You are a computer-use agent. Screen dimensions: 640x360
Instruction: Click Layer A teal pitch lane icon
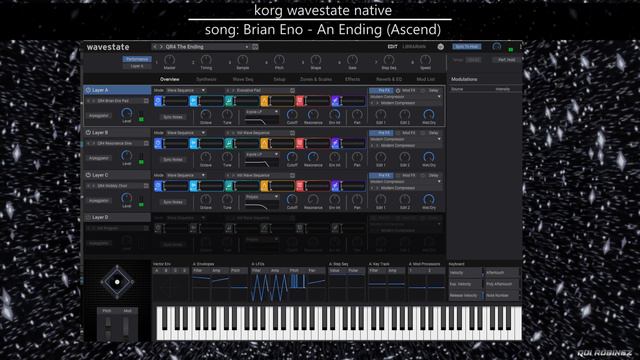(x=229, y=101)
